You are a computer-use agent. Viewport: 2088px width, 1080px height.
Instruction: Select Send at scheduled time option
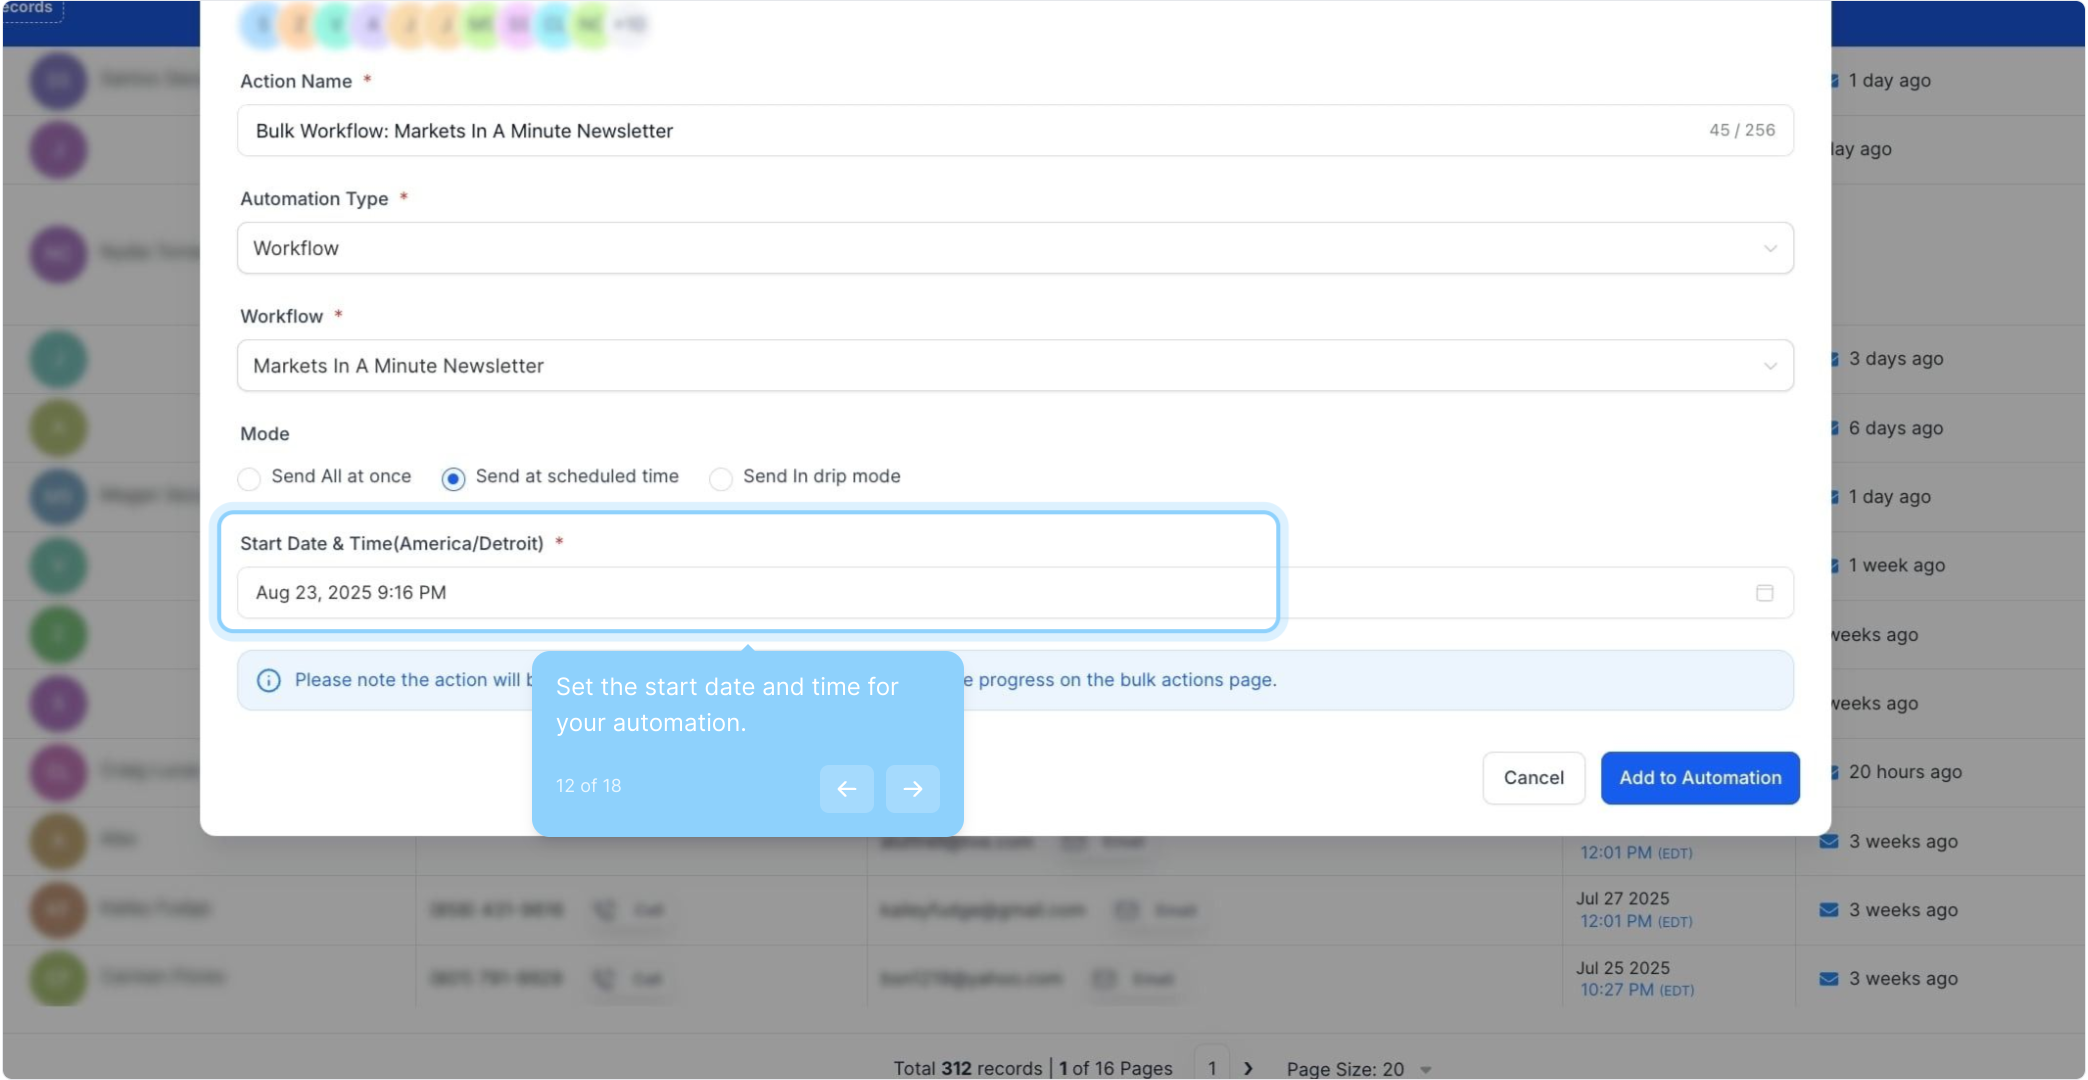click(x=453, y=479)
